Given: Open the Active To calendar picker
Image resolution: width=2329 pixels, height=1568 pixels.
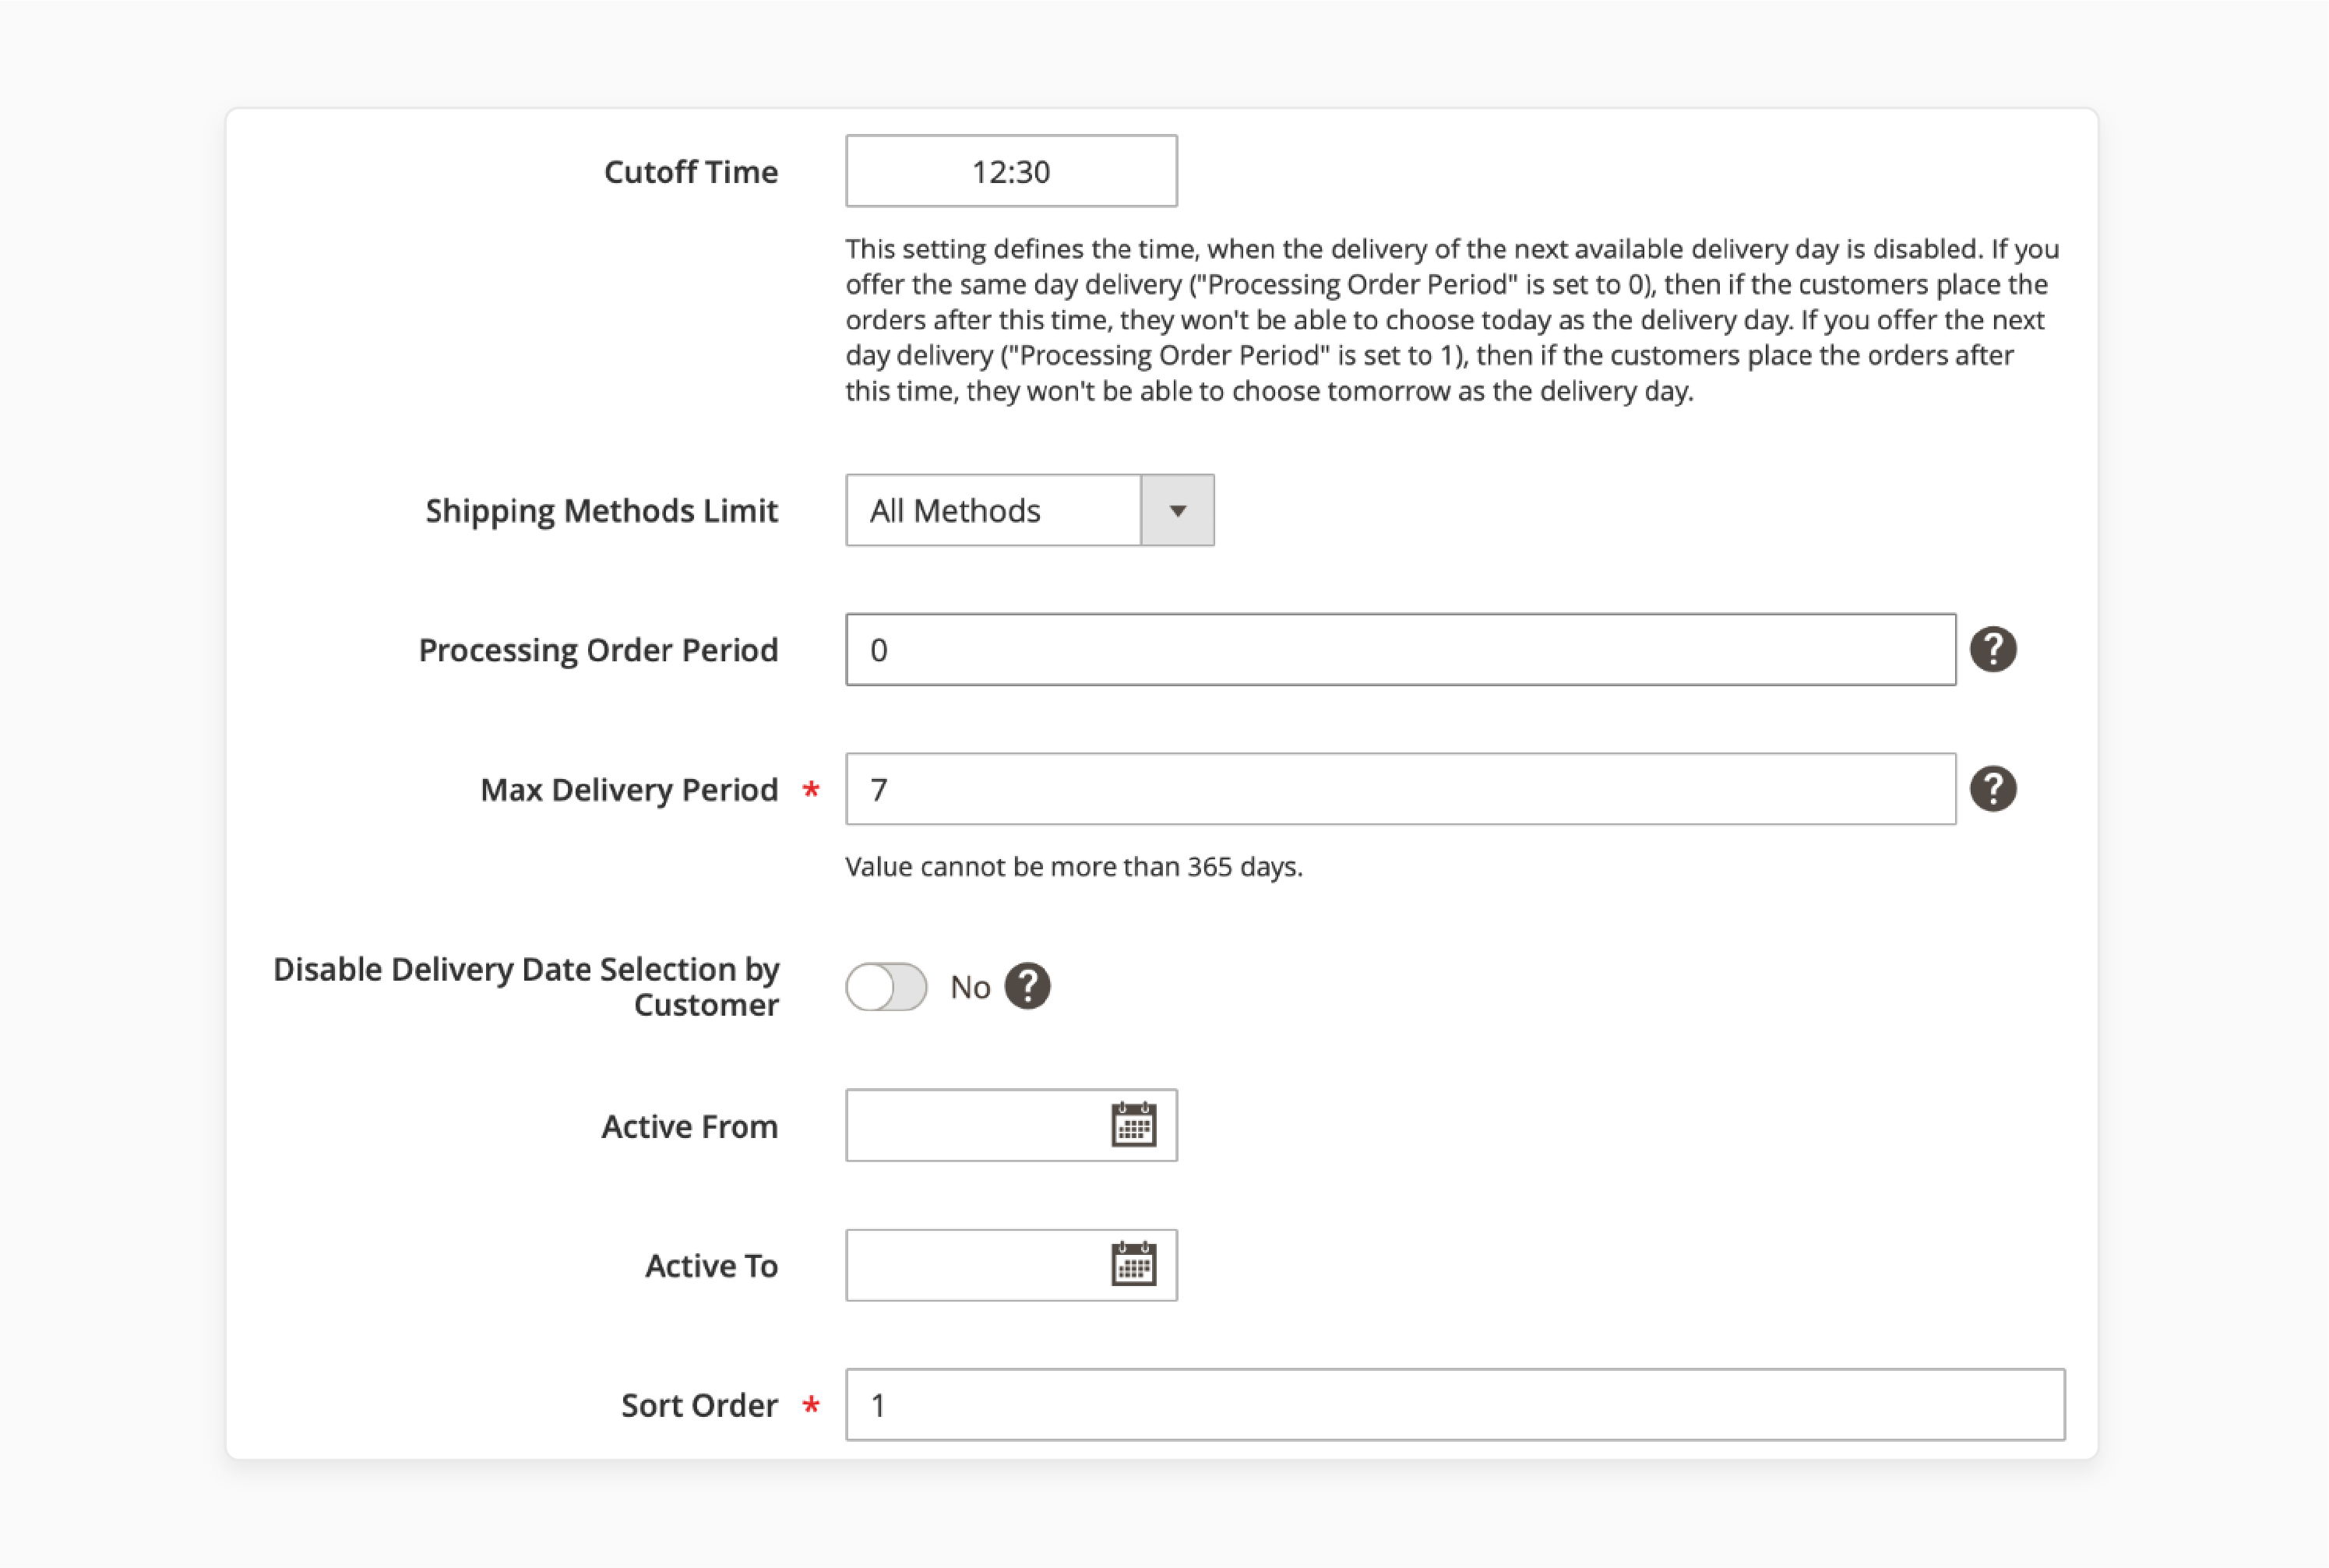Looking at the screenshot, I should [x=1133, y=1264].
